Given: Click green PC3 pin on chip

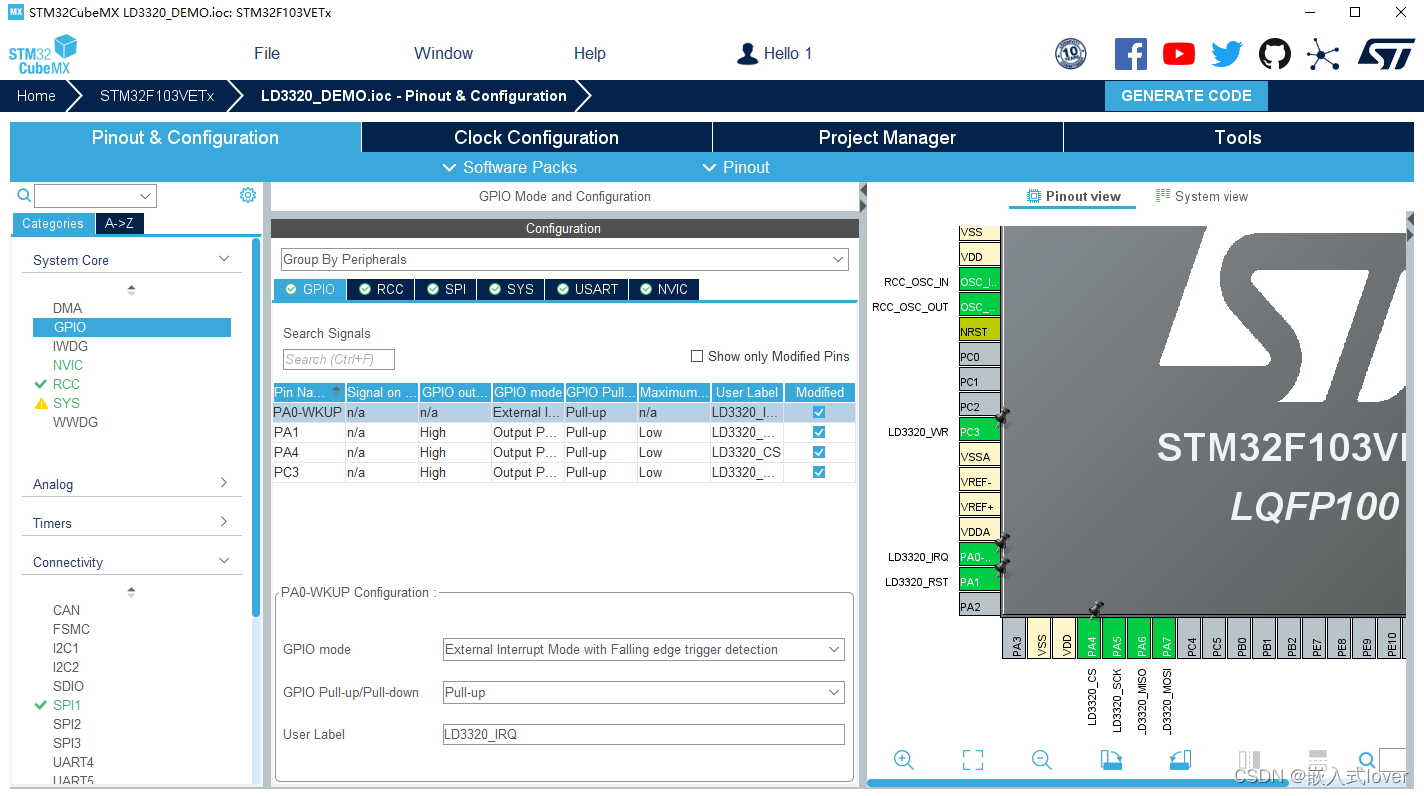Looking at the screenshot, I should (x=979, y=432).
